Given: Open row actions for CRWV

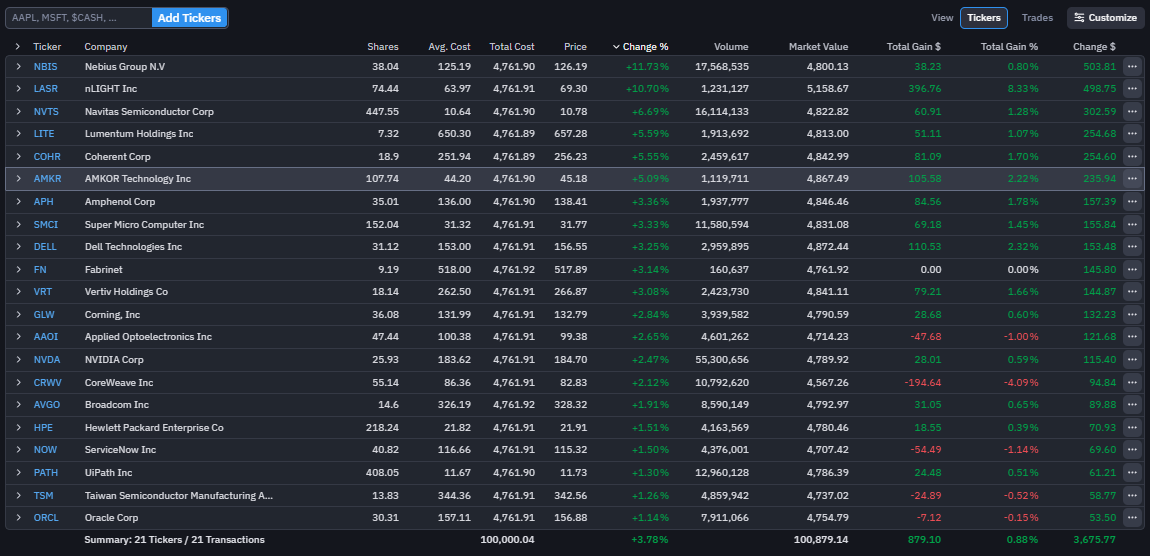Looking at the screenshot, I should (x=1132, y=382).
